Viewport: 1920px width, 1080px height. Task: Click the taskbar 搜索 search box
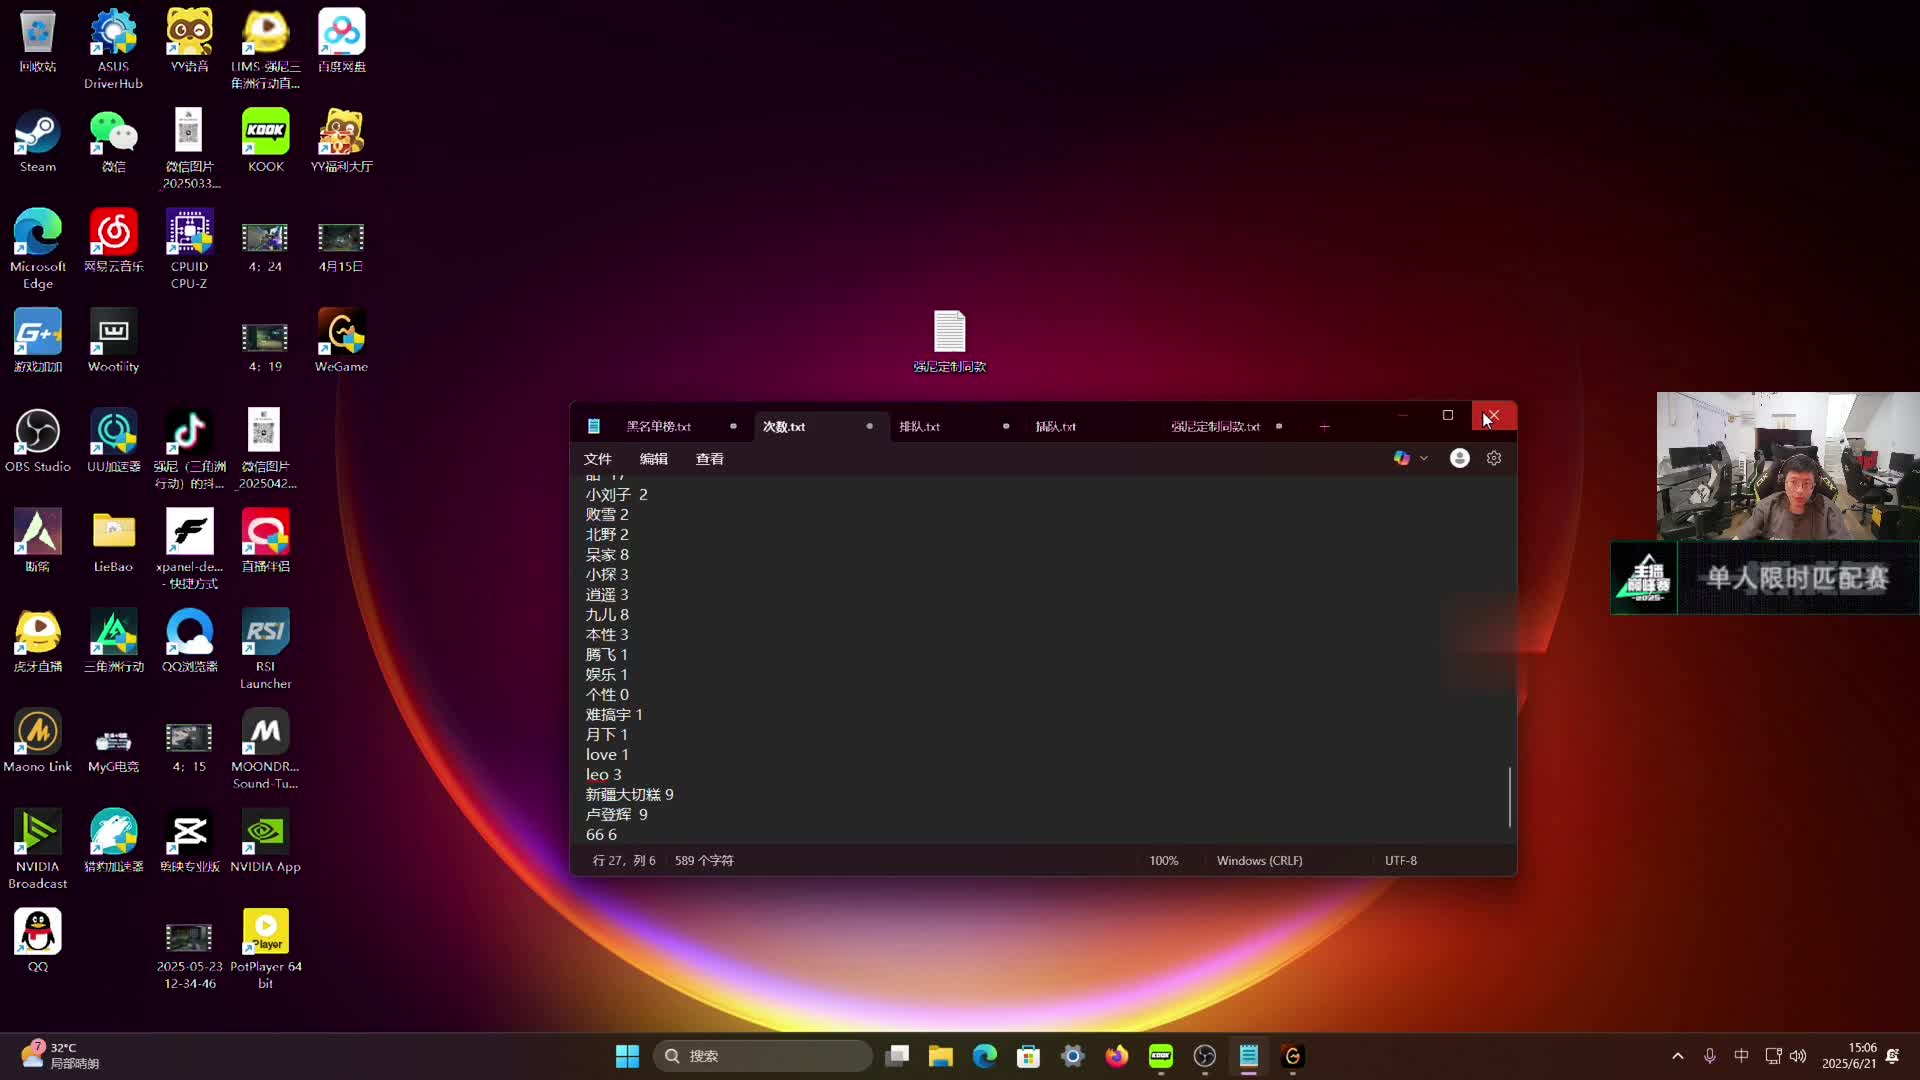[762, 1056]
